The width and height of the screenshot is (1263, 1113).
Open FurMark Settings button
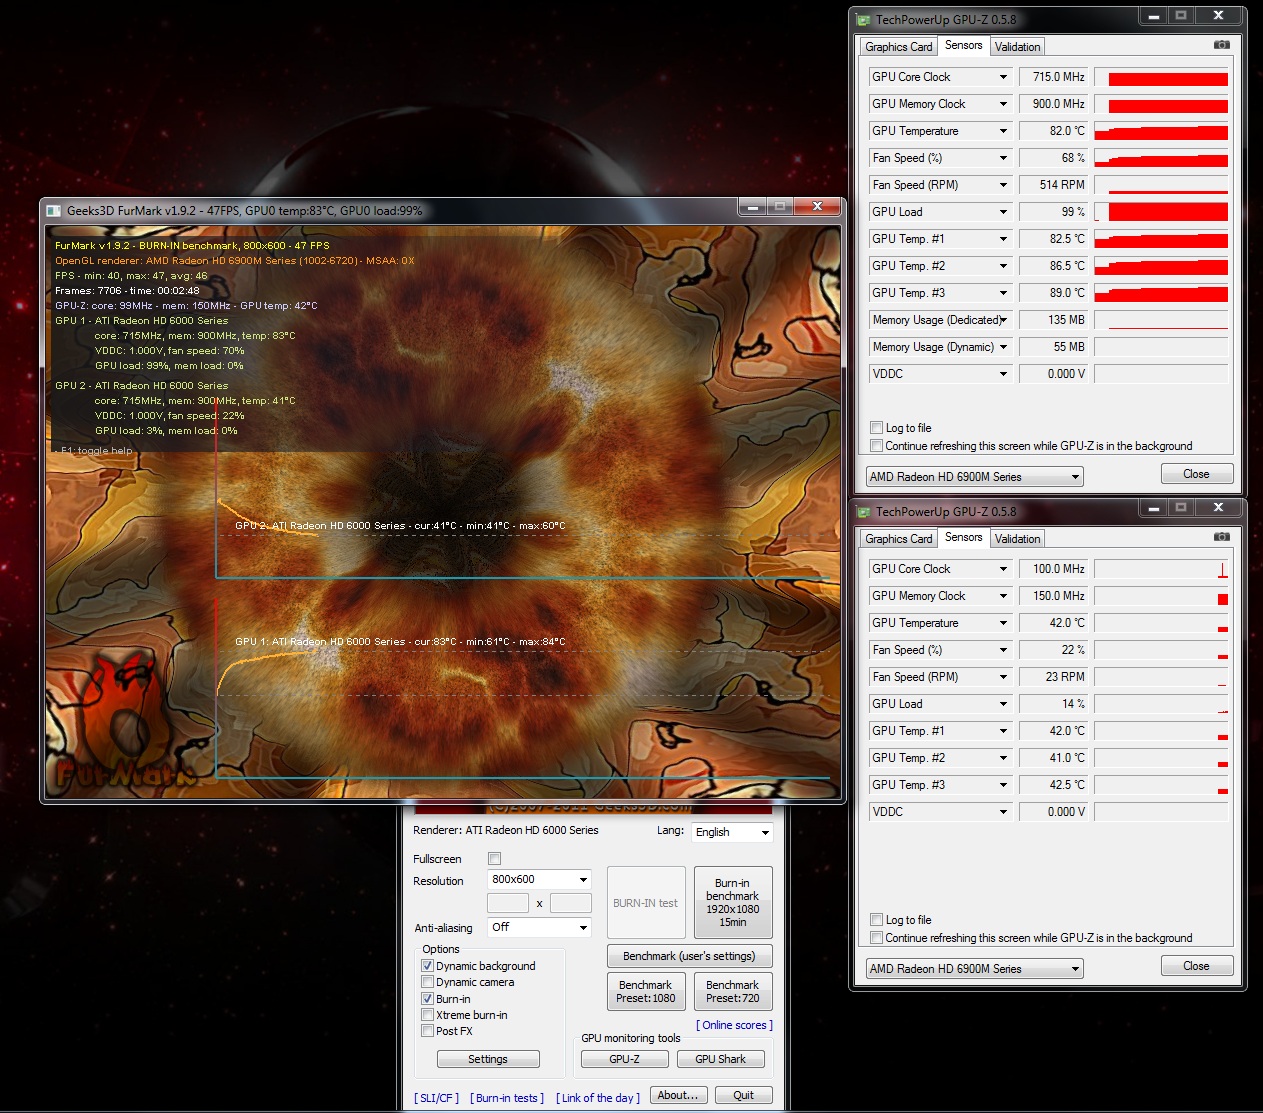pyautogui.click(x=488, y=1059)
